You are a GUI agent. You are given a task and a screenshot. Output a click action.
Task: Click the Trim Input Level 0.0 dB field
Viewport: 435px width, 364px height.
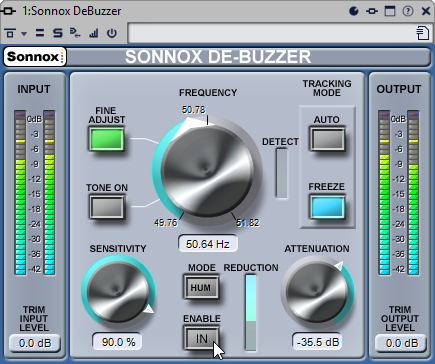(x=35, y=343)
